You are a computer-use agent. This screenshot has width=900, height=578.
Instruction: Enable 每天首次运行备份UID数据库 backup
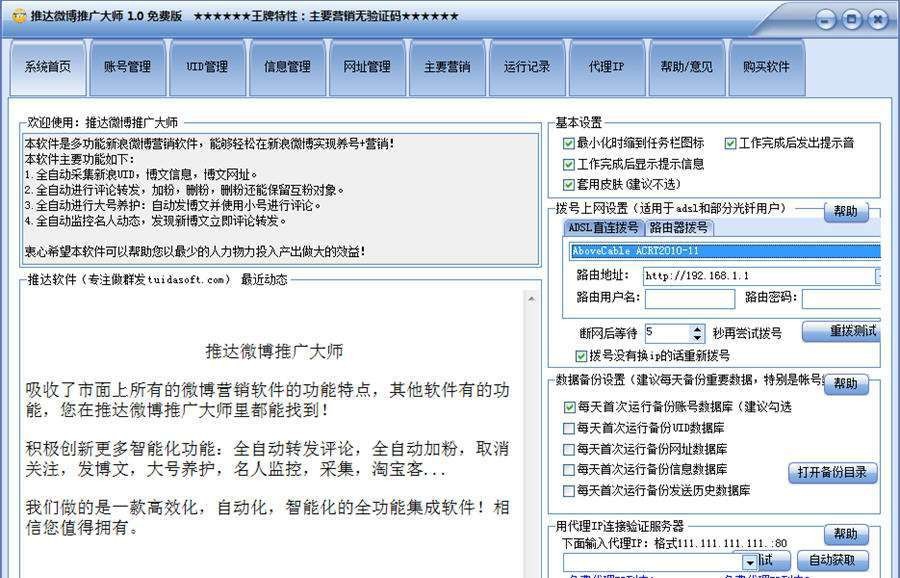coord(570,427)
